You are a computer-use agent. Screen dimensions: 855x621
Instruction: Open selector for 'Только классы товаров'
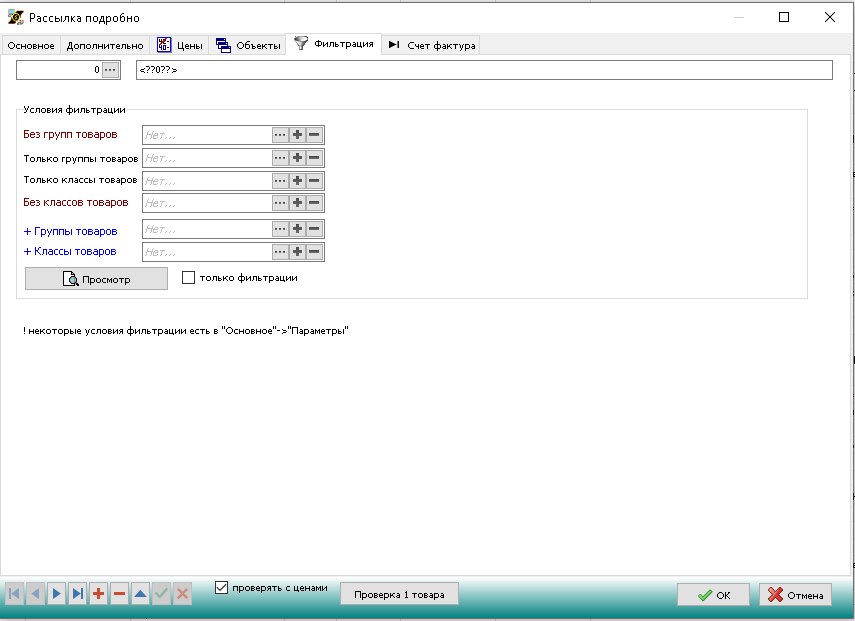click(x=280, y=181)
